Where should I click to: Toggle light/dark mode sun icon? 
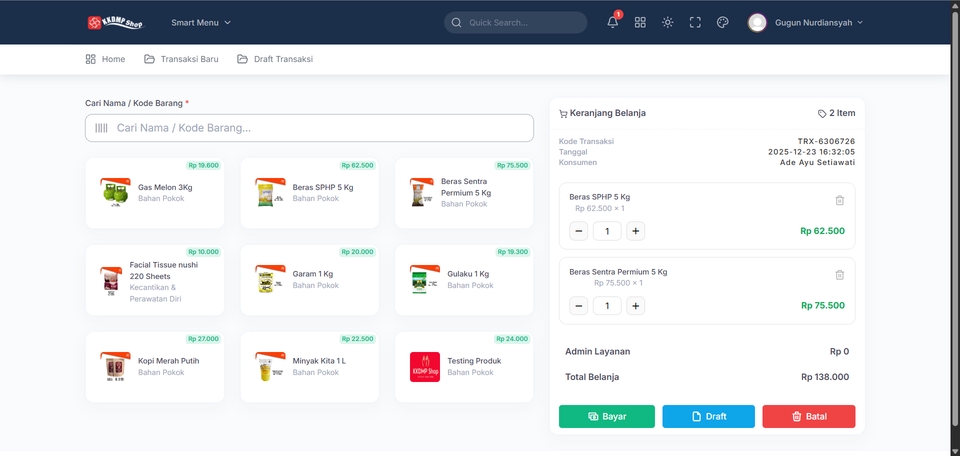(667, 23)
